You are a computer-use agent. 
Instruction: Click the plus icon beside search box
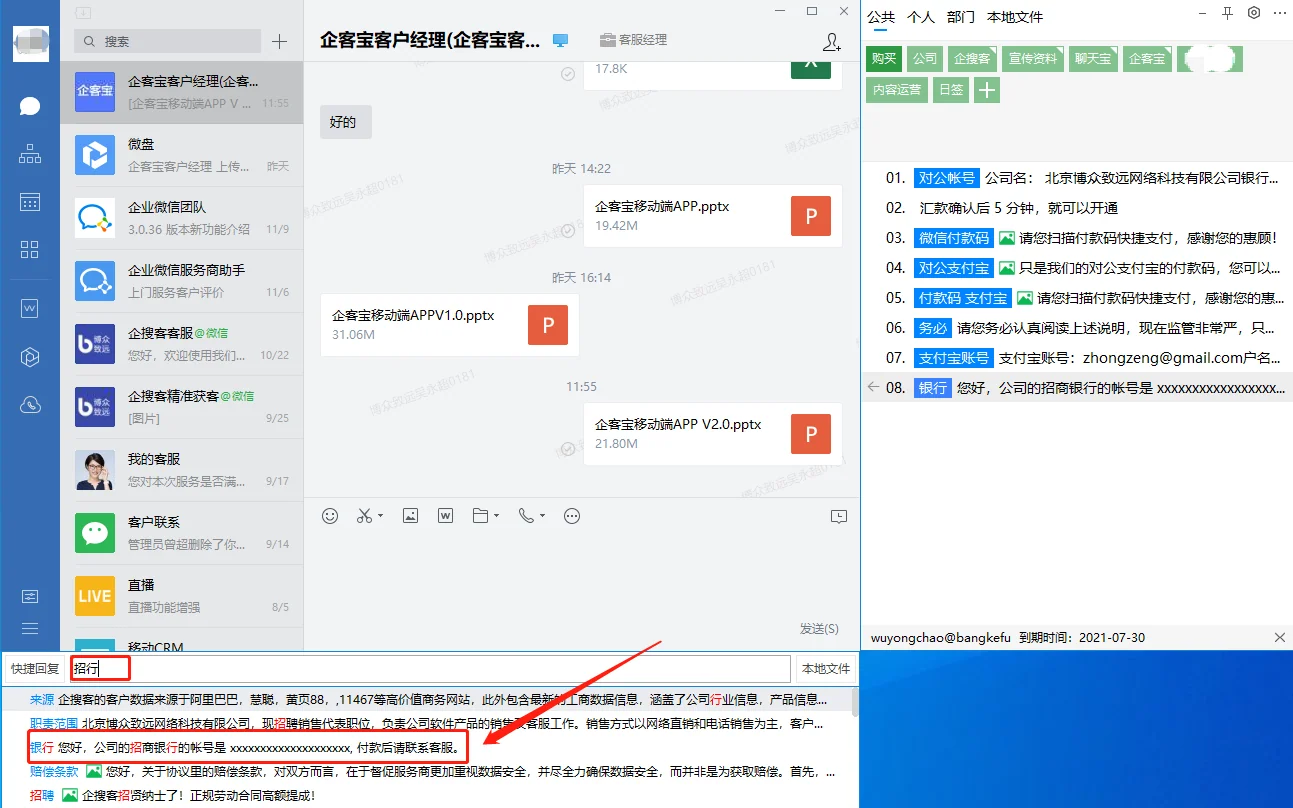pos(280,41)
